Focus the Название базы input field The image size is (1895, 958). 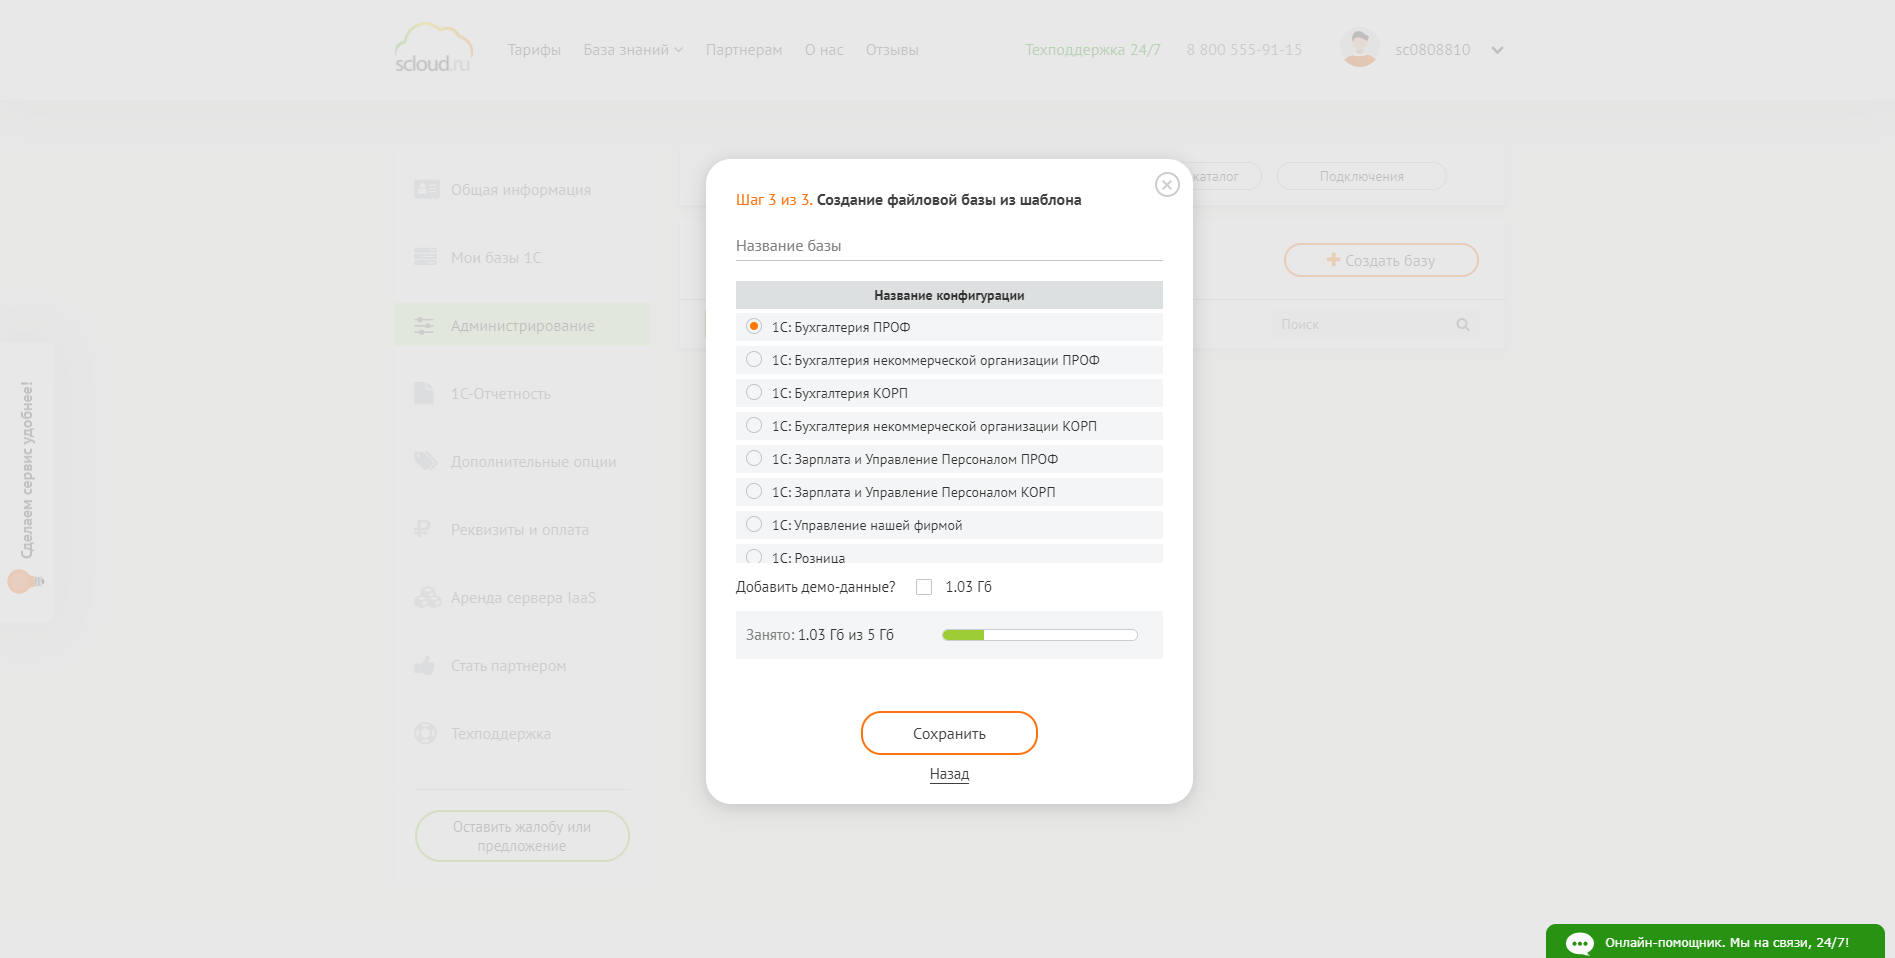(x=949, y=246)
